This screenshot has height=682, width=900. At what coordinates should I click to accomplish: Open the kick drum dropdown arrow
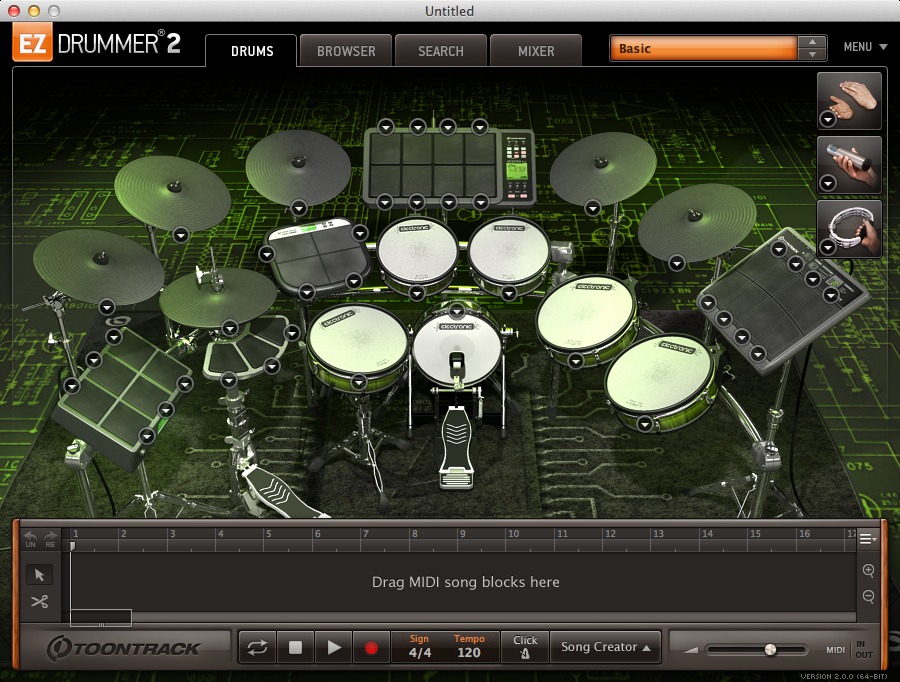[x=456, y=312]
